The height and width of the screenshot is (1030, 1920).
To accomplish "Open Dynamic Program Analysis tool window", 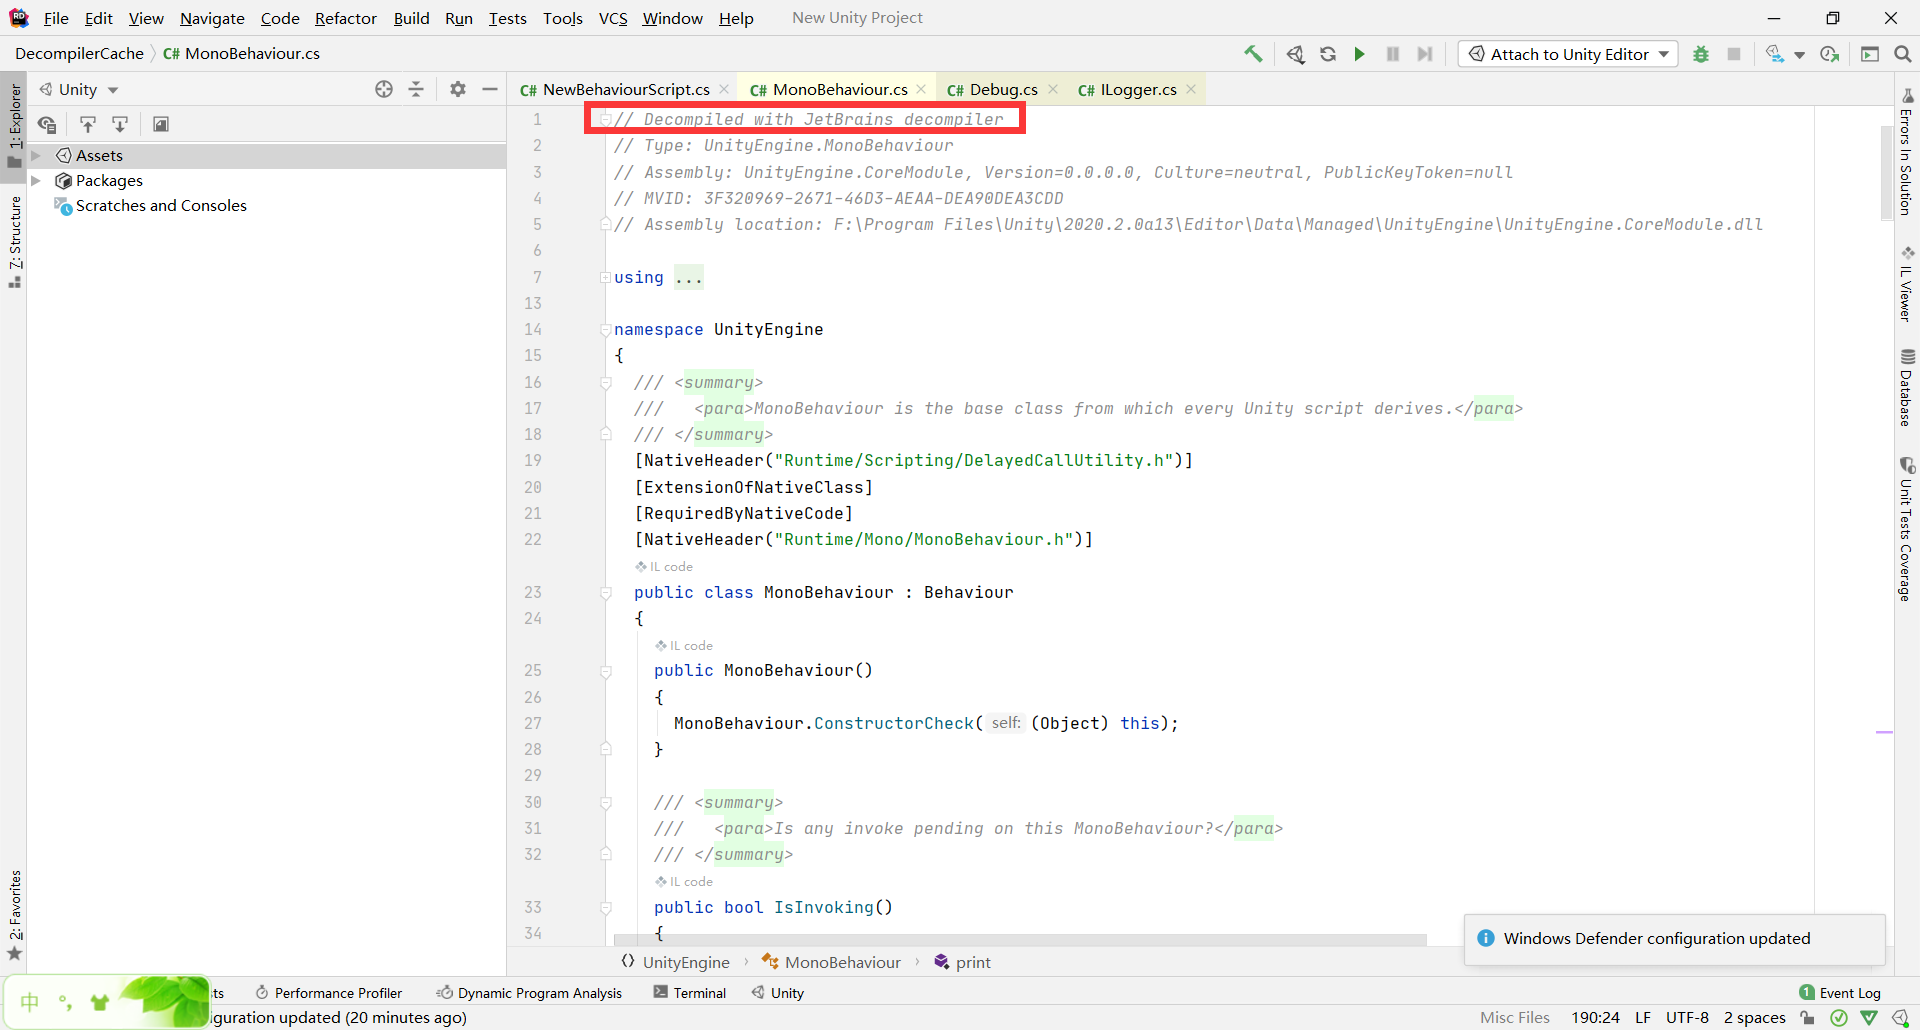I will pos(530,993).
